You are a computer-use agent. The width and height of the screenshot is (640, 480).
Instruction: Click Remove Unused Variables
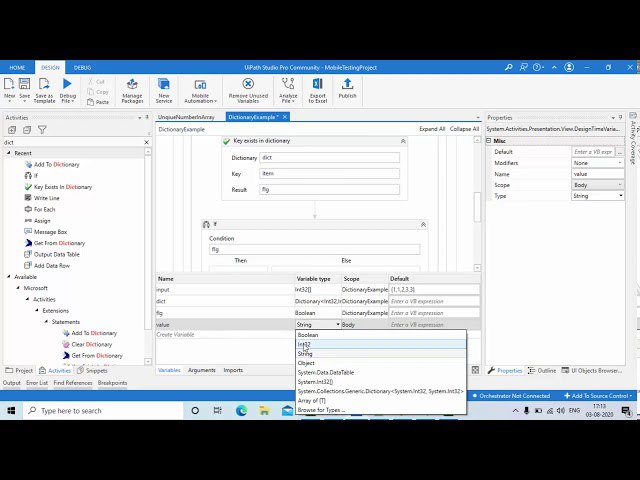coord(248,91)
